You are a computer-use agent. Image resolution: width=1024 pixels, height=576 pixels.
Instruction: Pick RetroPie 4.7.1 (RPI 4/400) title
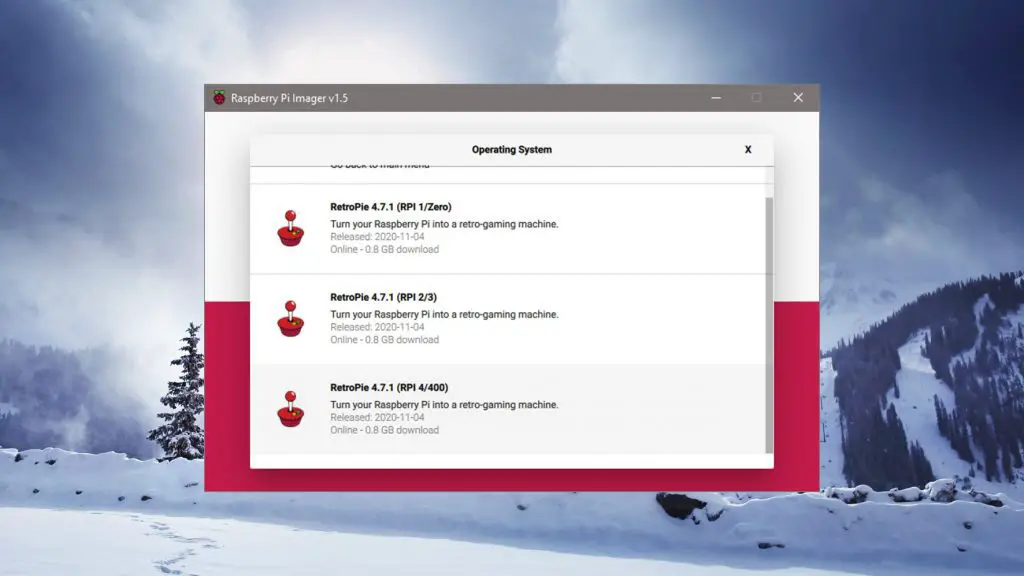(x=387, y=387)
